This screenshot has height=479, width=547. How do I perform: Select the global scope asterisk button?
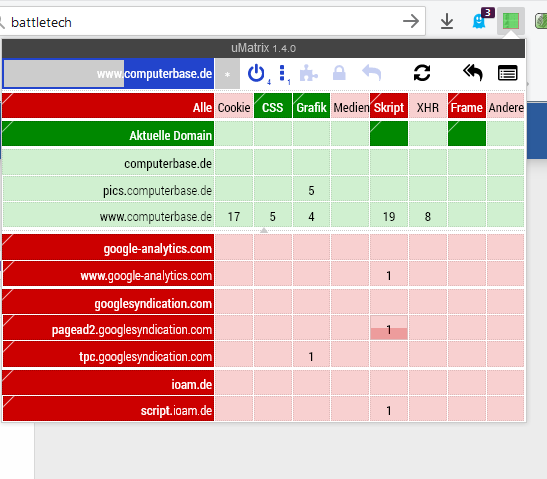[x=227, y=74]
